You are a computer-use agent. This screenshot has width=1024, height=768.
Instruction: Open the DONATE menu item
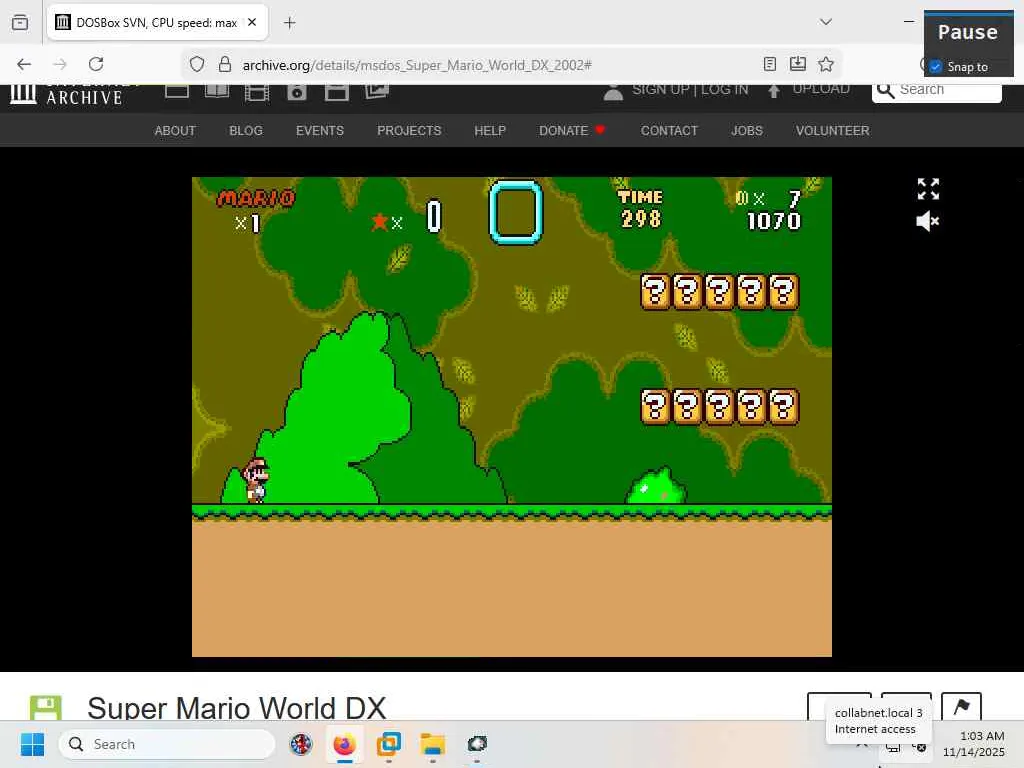coord(571,131)
